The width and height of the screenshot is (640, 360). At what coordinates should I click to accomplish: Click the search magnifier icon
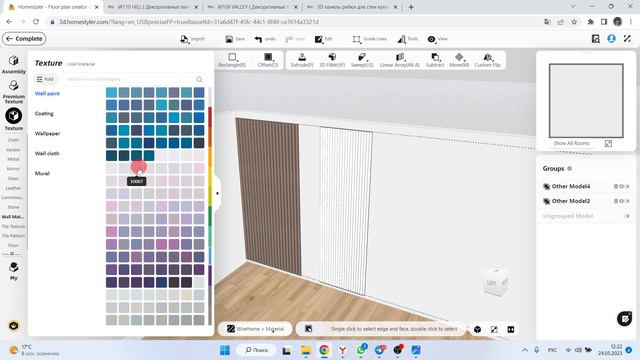click(199, 79)
